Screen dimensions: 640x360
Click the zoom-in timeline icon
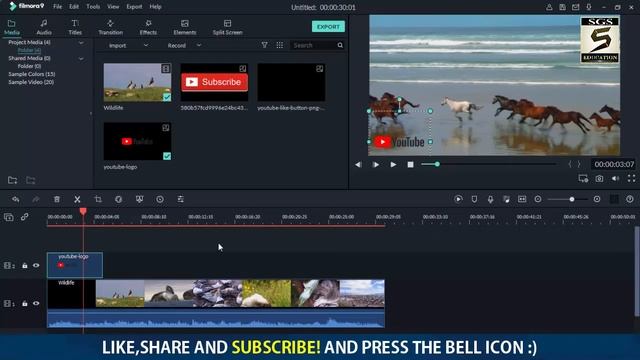pyautogui.click(x=597, y=199)
